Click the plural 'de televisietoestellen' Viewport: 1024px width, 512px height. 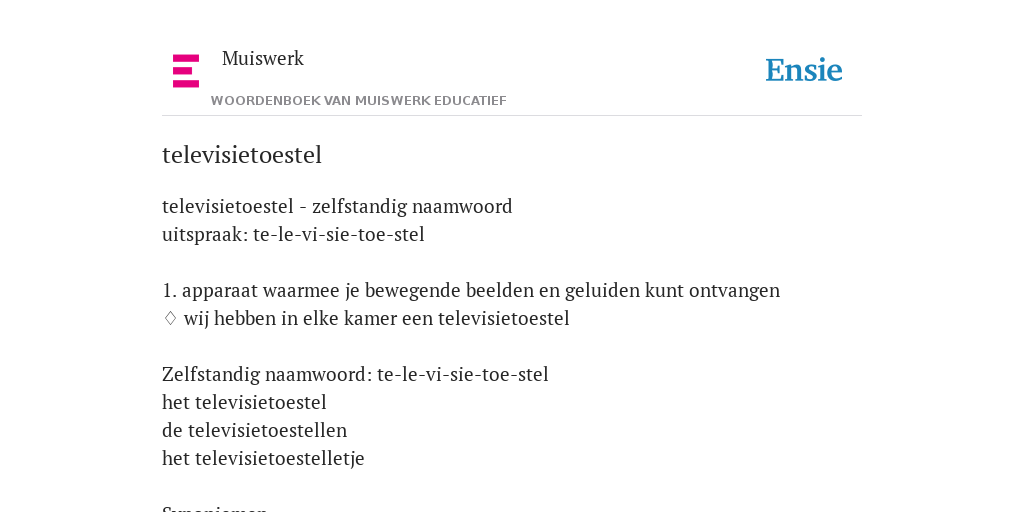click(x=255, y=430)
